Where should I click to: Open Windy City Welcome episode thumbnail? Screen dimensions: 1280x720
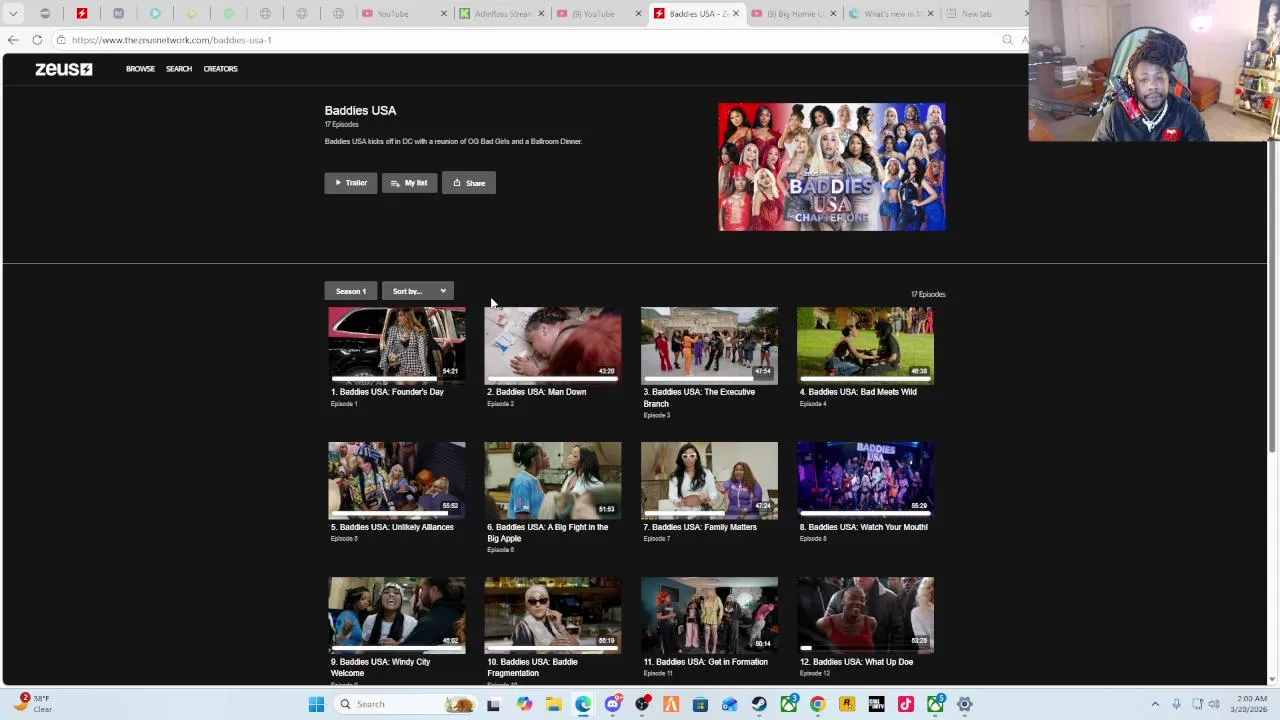(x=397, y=615)
